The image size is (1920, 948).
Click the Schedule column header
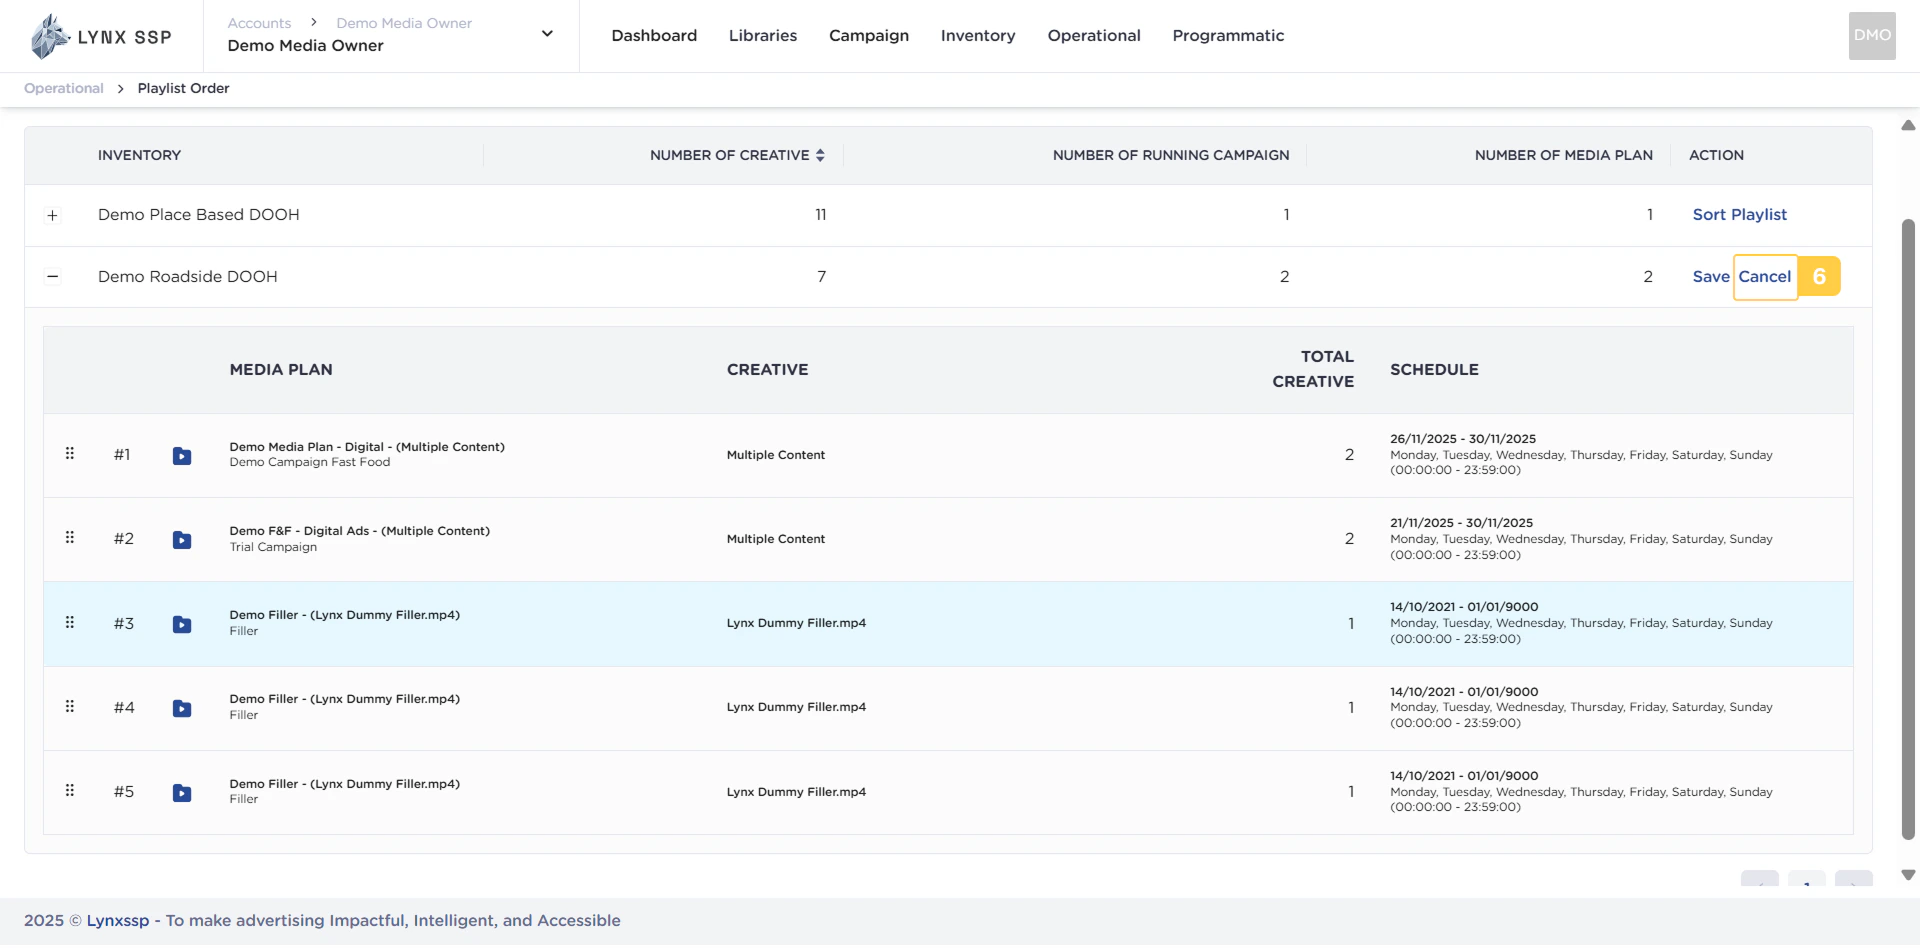click(x=1434, y=370)
